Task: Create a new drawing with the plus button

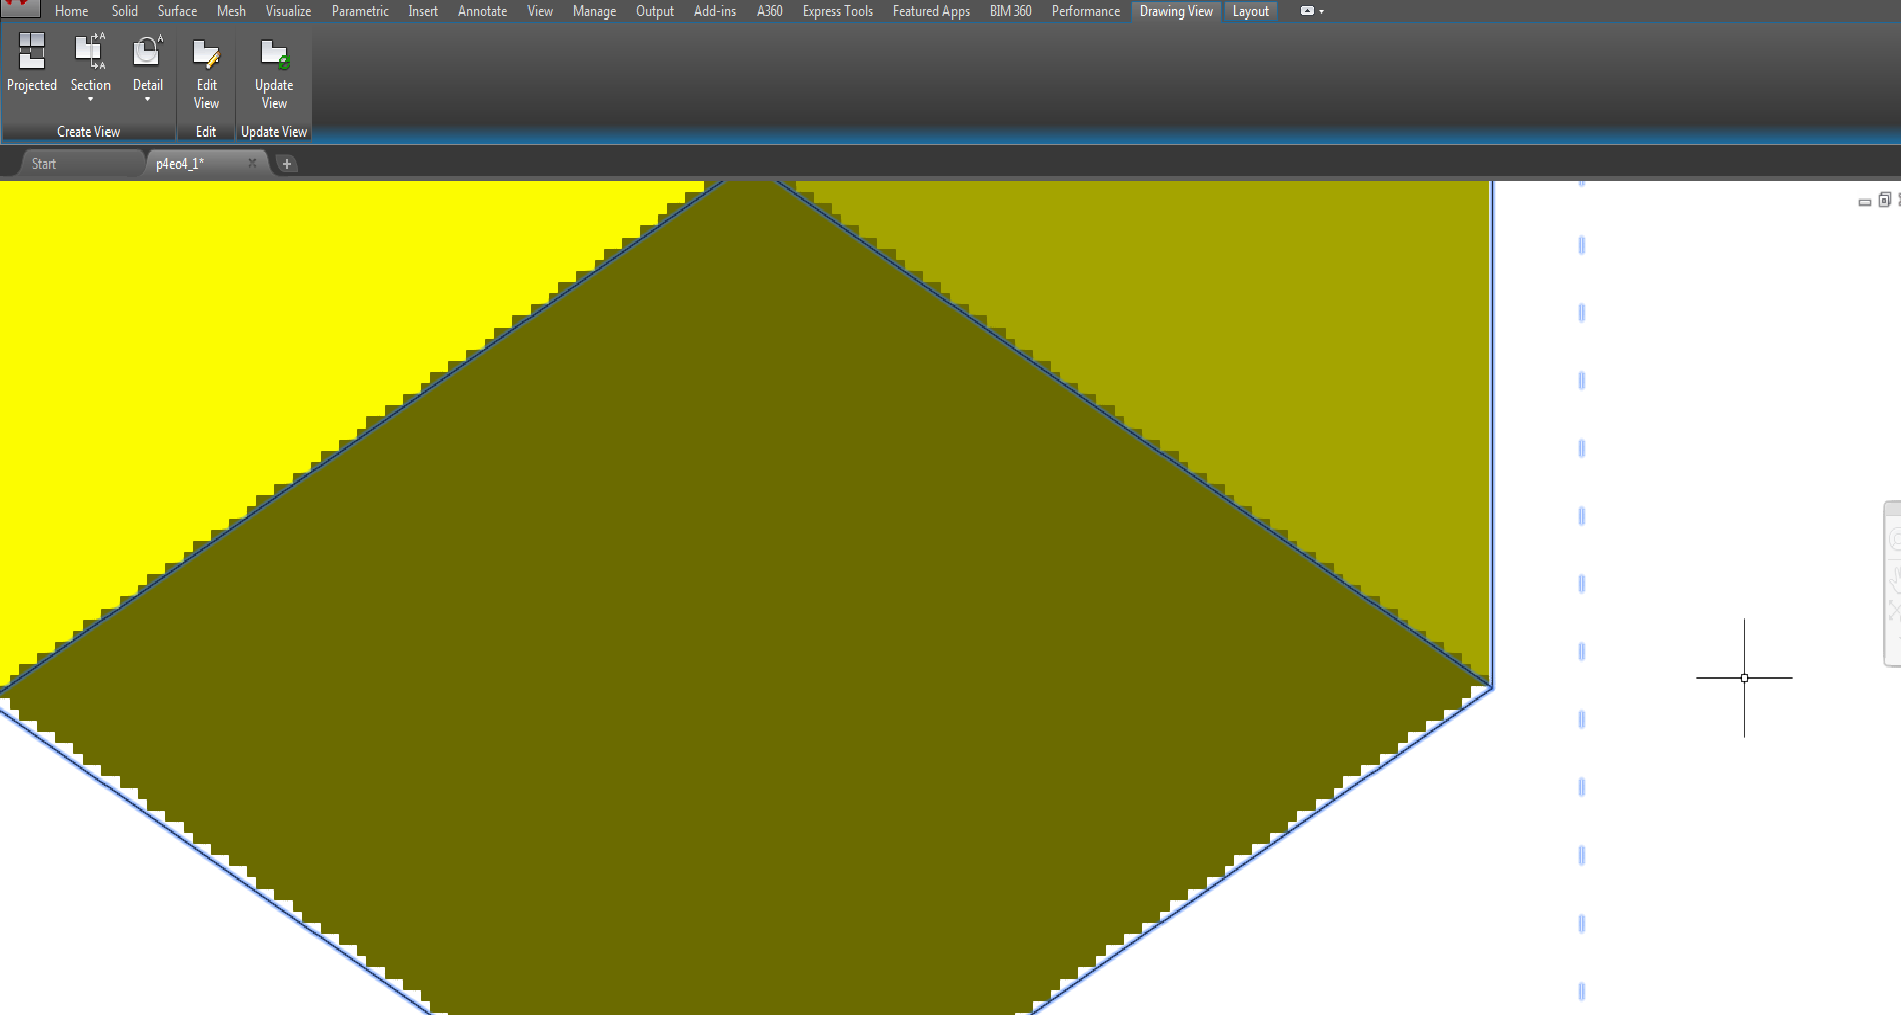Action: 287,163
